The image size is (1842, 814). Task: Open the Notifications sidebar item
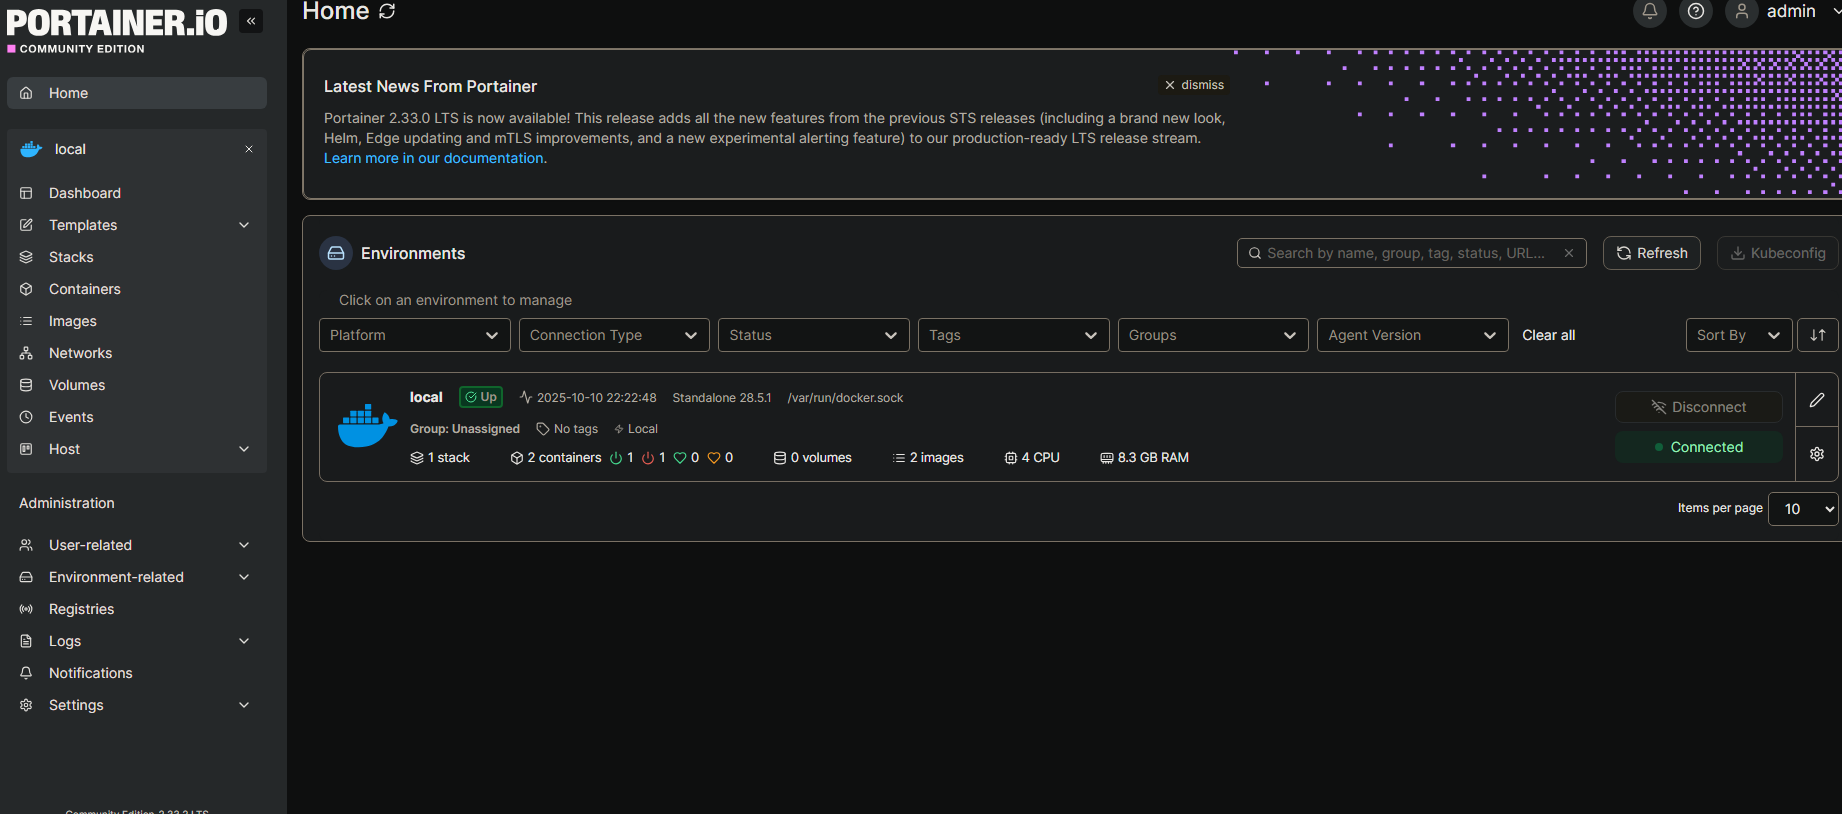[x=137, y=673]
